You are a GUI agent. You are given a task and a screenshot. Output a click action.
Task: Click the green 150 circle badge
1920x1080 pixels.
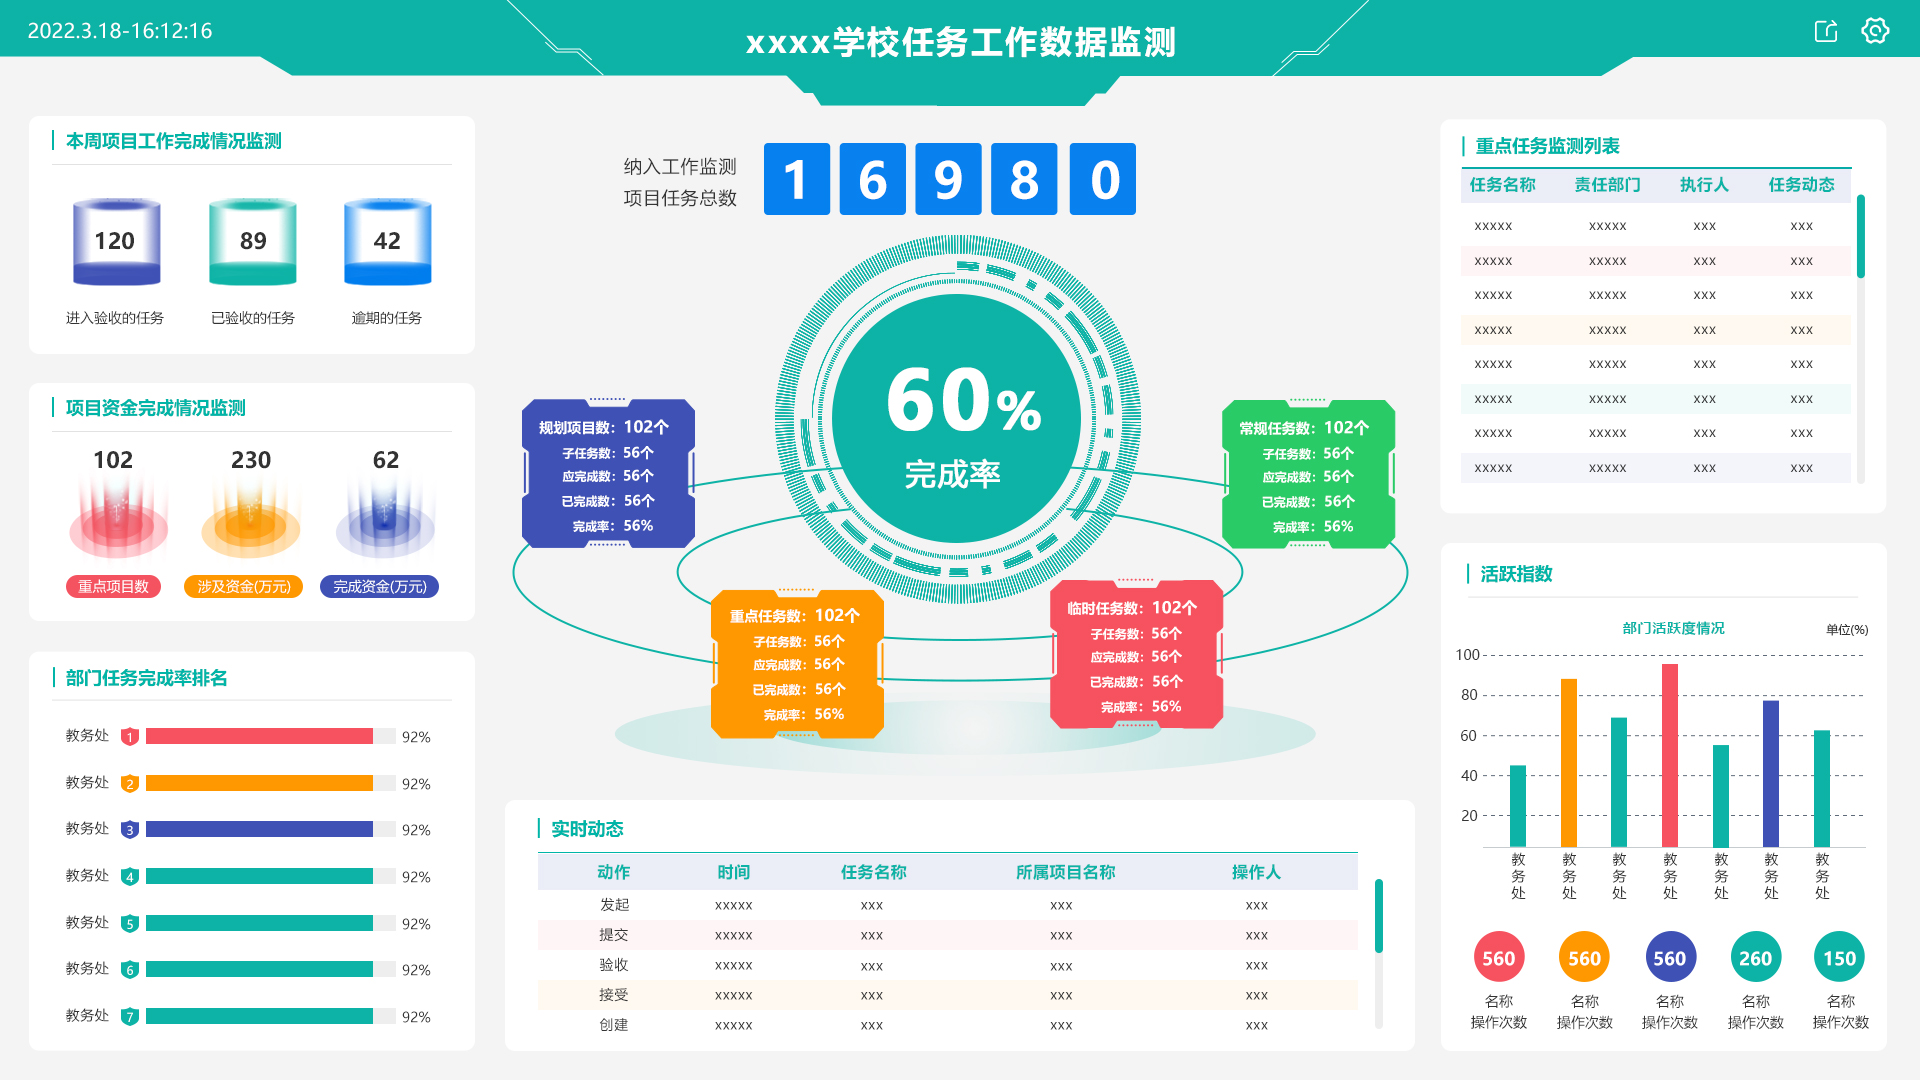tap(1839, 958)
